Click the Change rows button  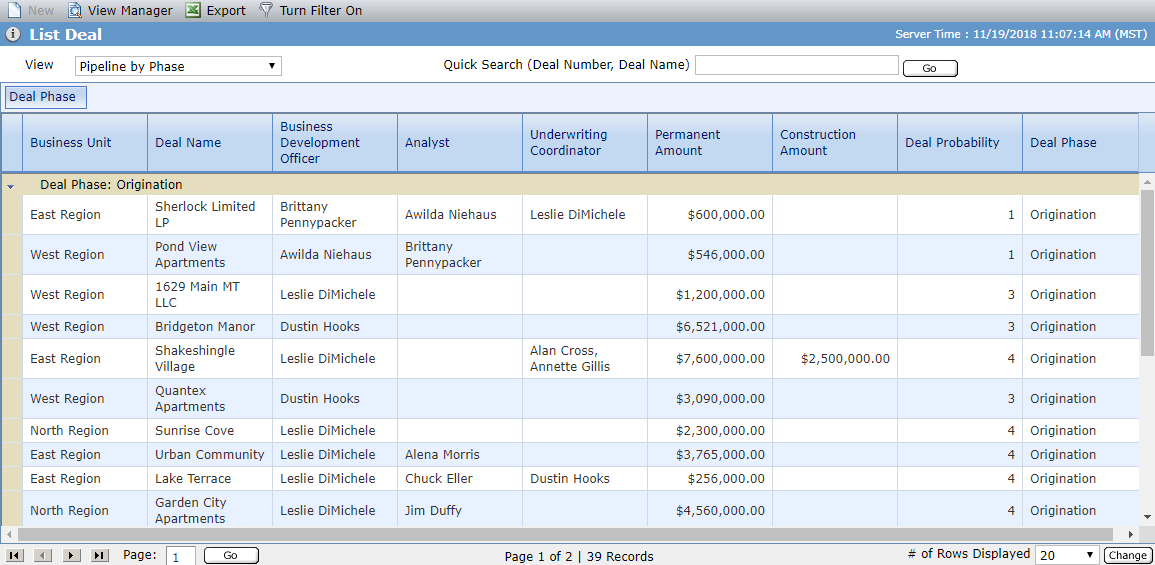coord(1126,555)
